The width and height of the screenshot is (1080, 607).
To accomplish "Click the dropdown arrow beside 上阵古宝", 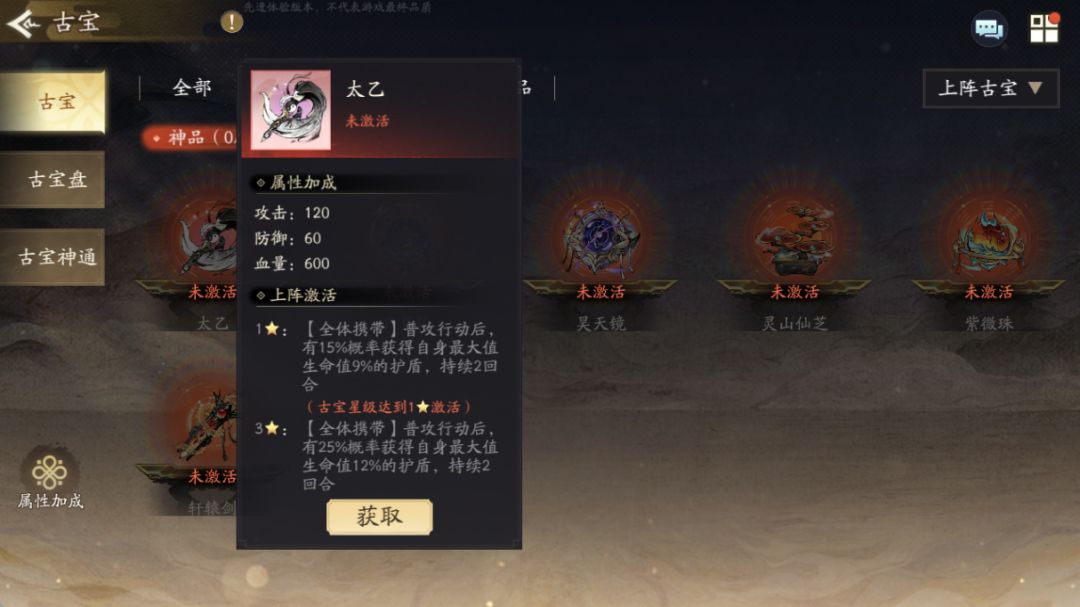I will 1035,88.
